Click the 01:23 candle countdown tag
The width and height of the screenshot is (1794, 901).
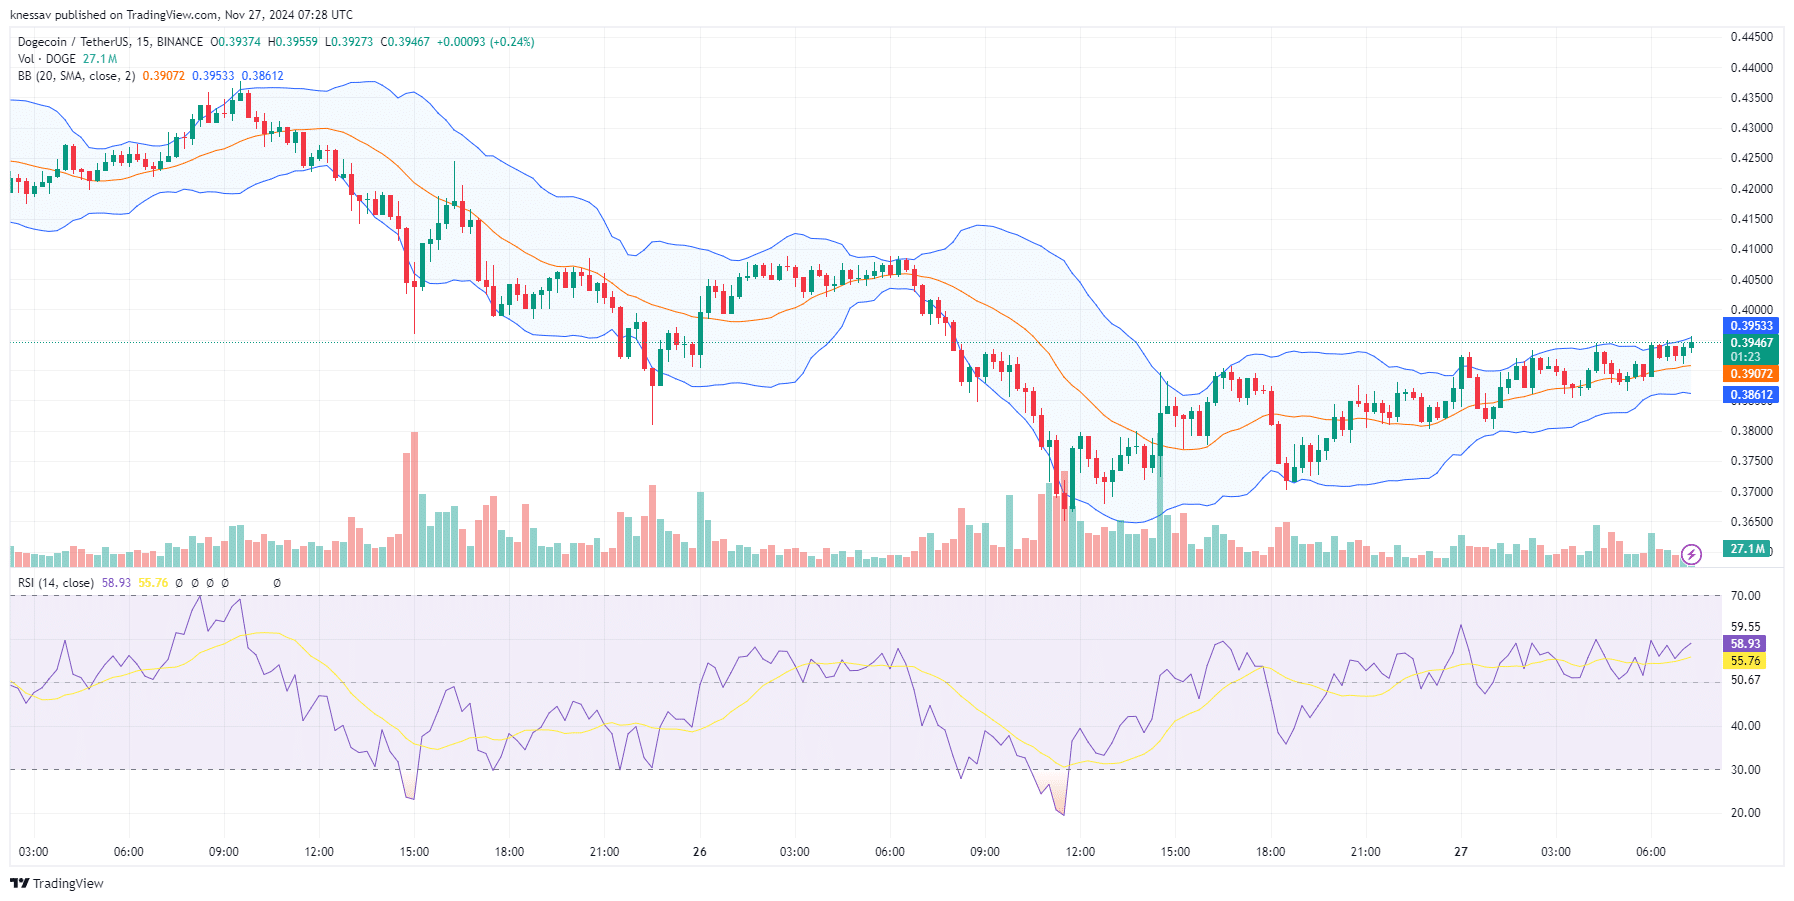(x=1746, y=357)
